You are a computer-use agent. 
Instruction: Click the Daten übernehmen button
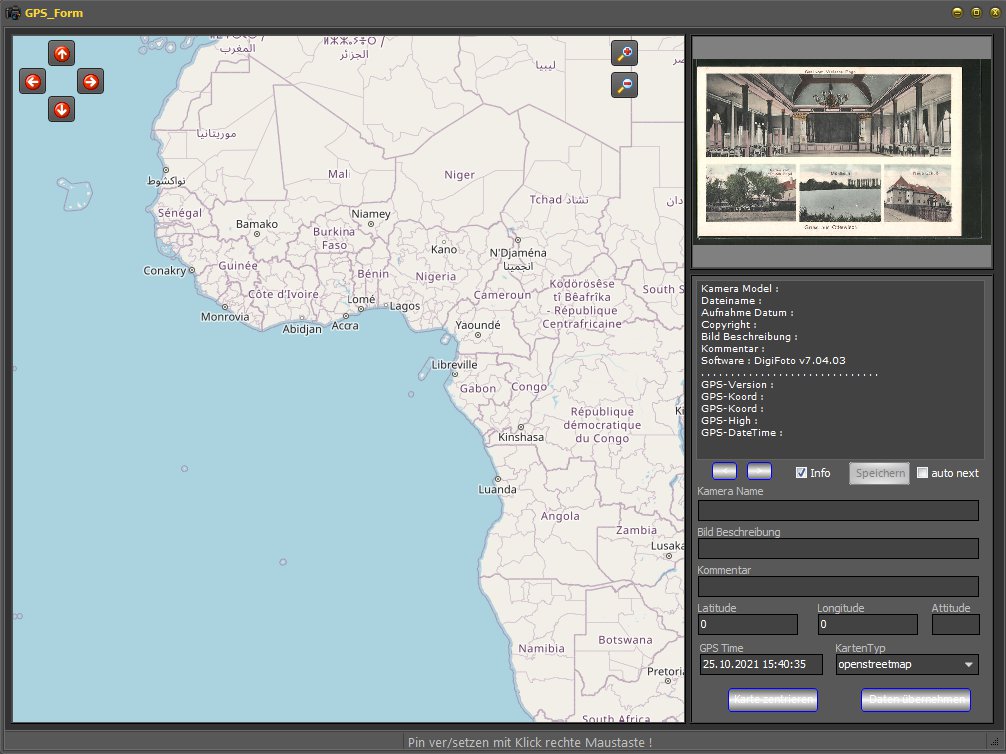click(918, 700)
